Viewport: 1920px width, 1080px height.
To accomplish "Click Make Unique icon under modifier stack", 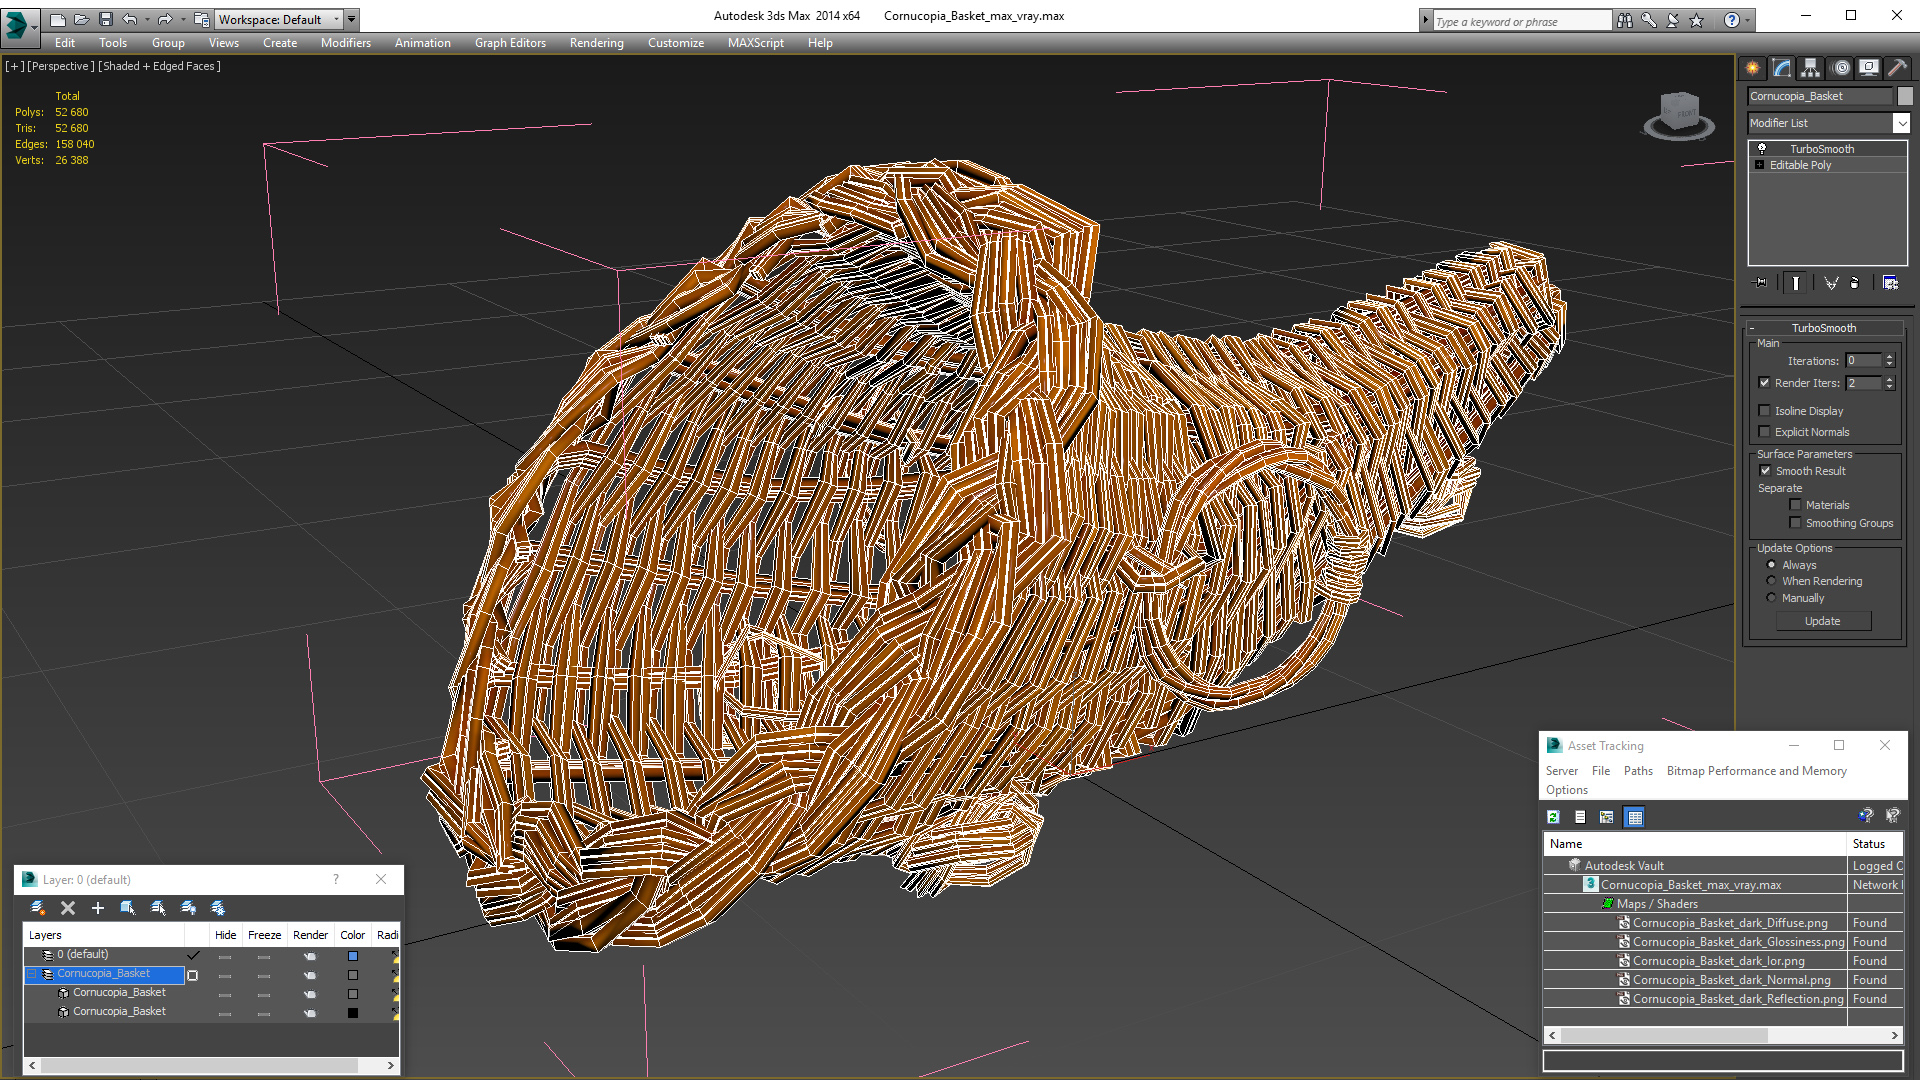I will (1831, 283).
